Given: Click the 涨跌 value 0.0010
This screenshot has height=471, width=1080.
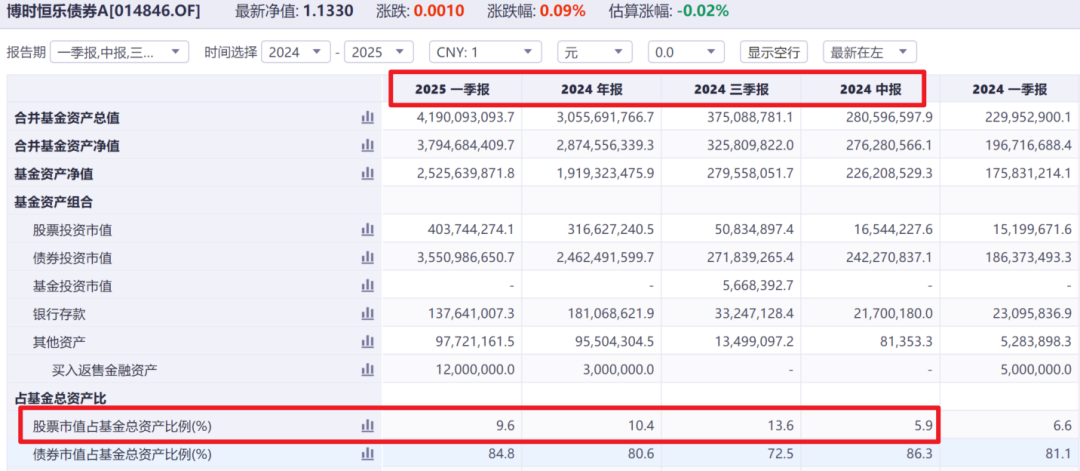Looking at the screenshot, I should click(439, 11).
